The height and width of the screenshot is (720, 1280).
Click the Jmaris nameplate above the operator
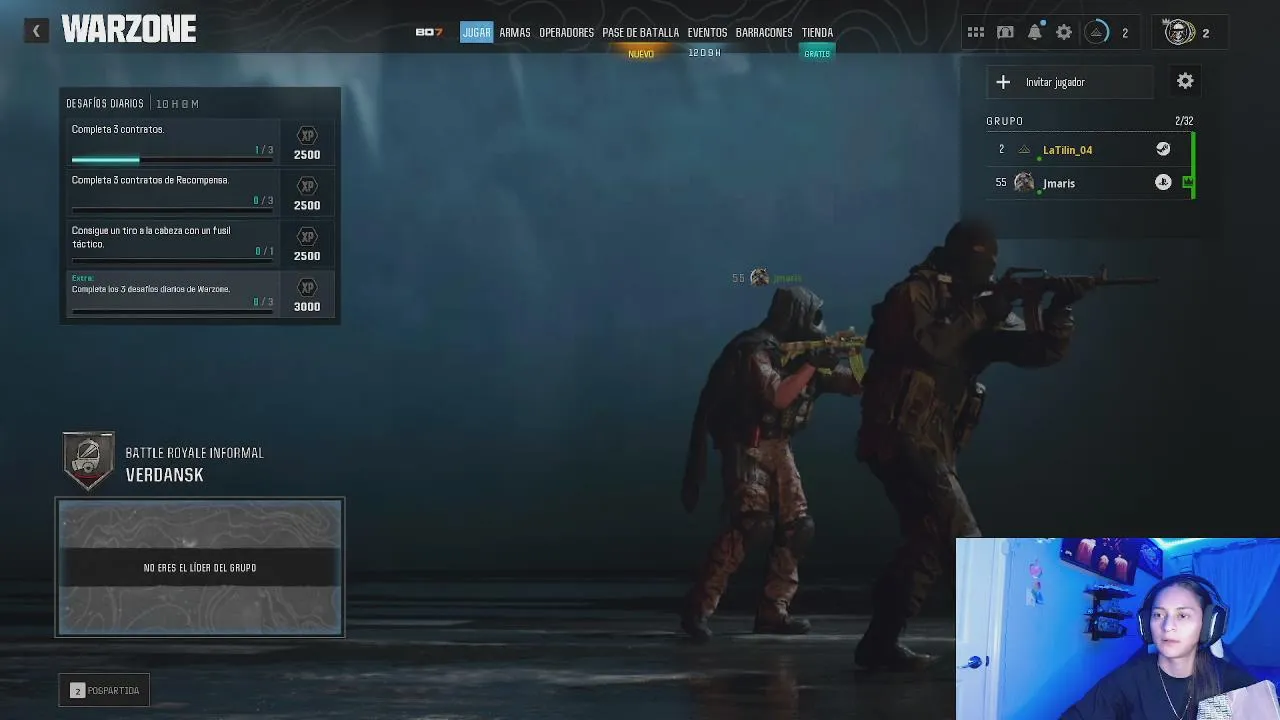(x=767, y=278)
